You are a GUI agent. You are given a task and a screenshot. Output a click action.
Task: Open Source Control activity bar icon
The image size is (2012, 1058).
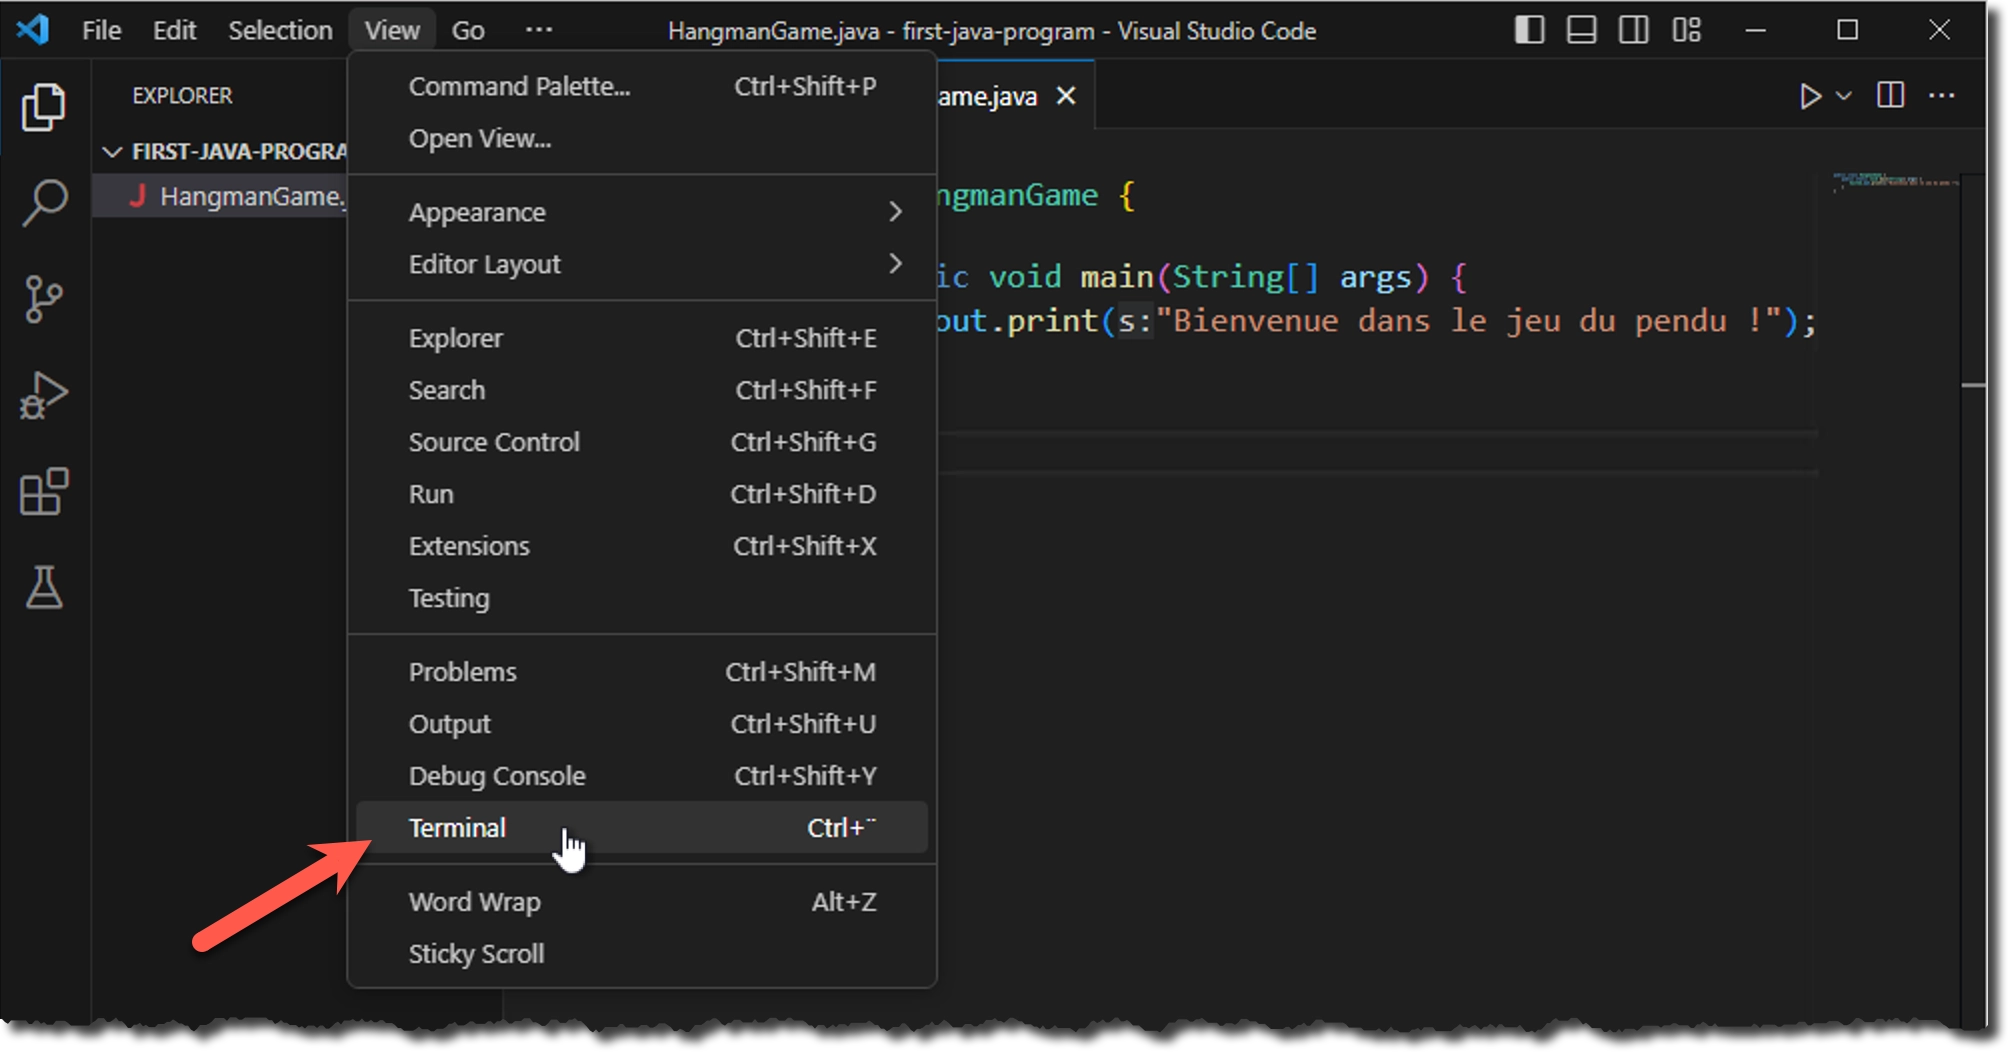pyautogui.click(x=44, y=299)
